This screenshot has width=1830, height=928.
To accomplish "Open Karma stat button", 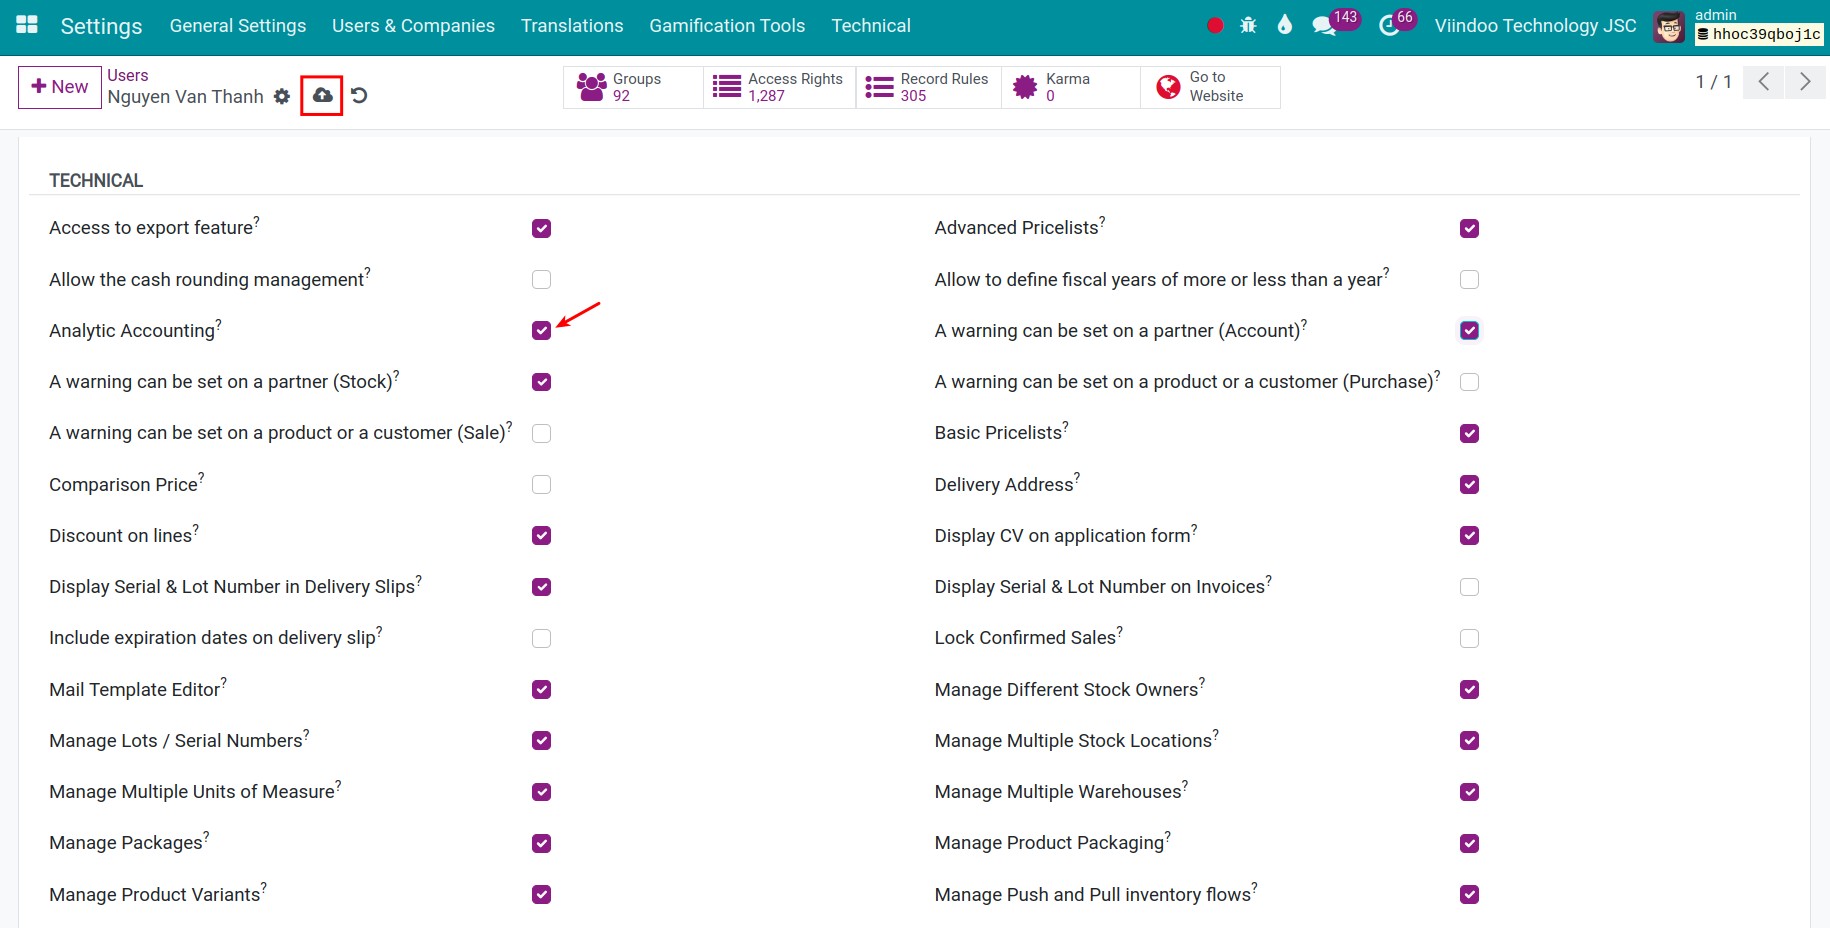I will (x=1070, y=87).
